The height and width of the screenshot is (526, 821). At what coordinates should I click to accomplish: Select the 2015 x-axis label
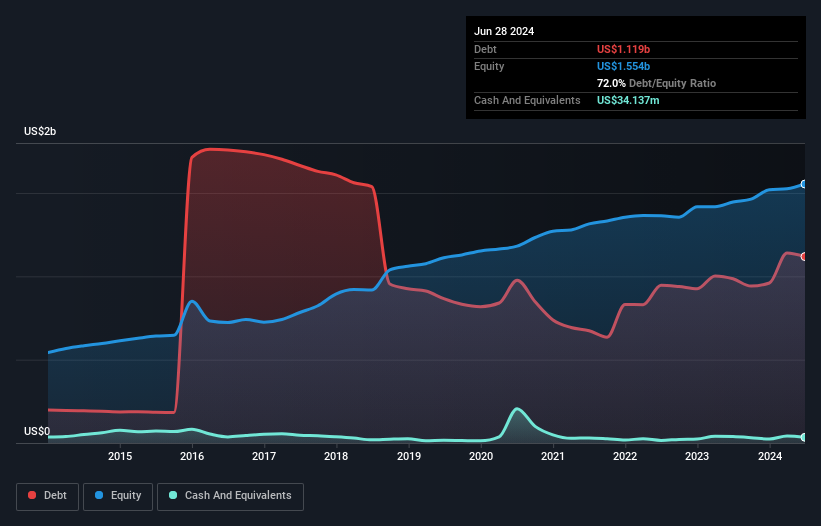[x=120, y=456]
